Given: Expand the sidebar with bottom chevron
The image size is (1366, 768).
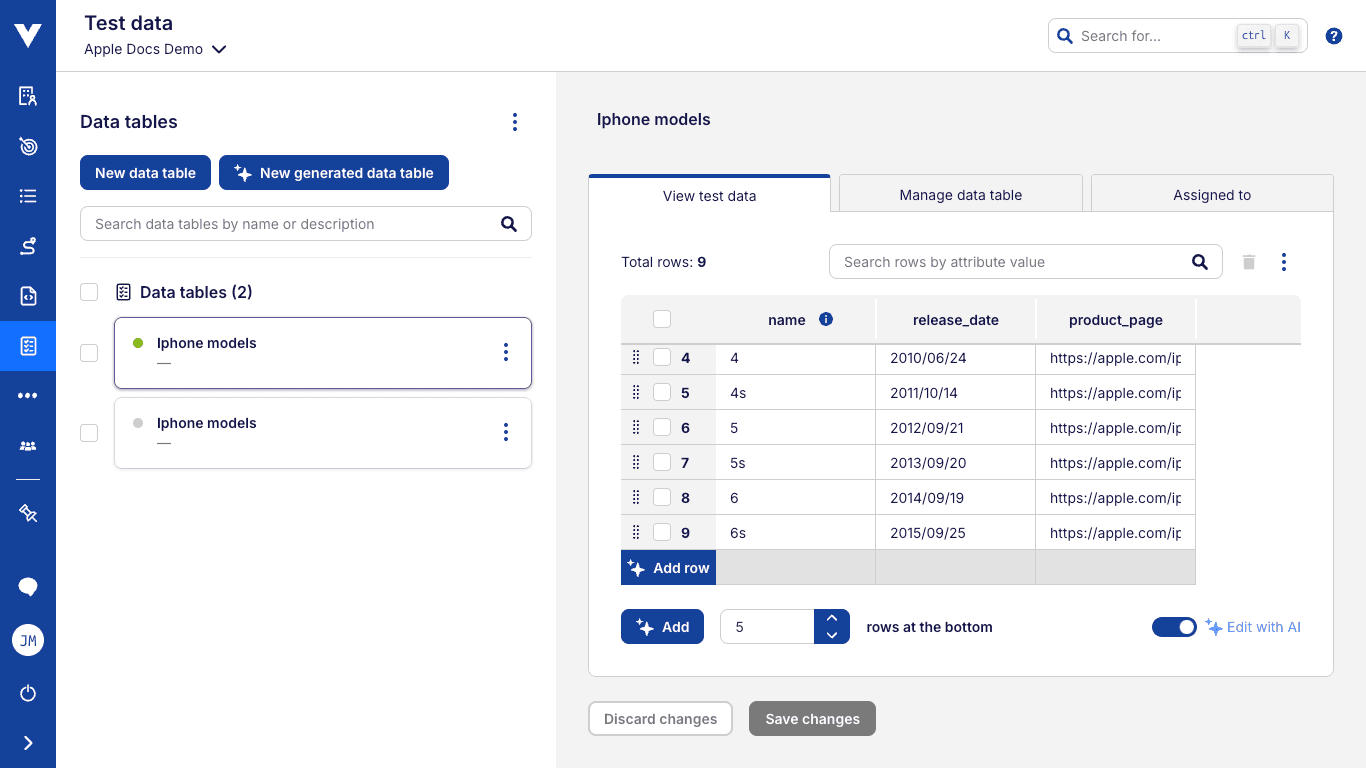Looking at the screenshot, I should tap(28, 743).
